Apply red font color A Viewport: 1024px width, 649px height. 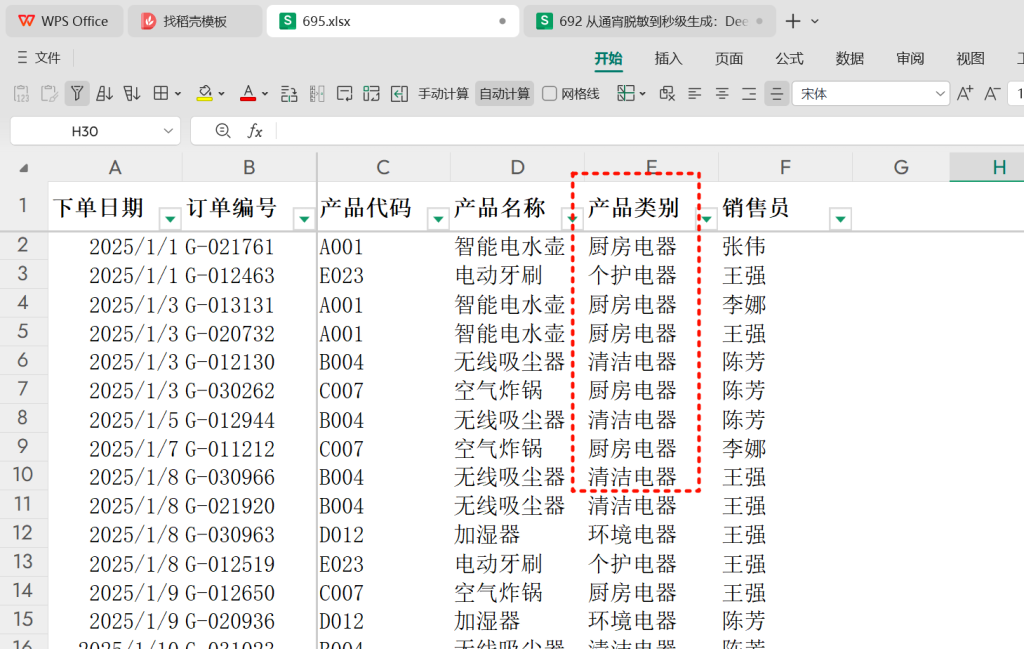(248, 94)
